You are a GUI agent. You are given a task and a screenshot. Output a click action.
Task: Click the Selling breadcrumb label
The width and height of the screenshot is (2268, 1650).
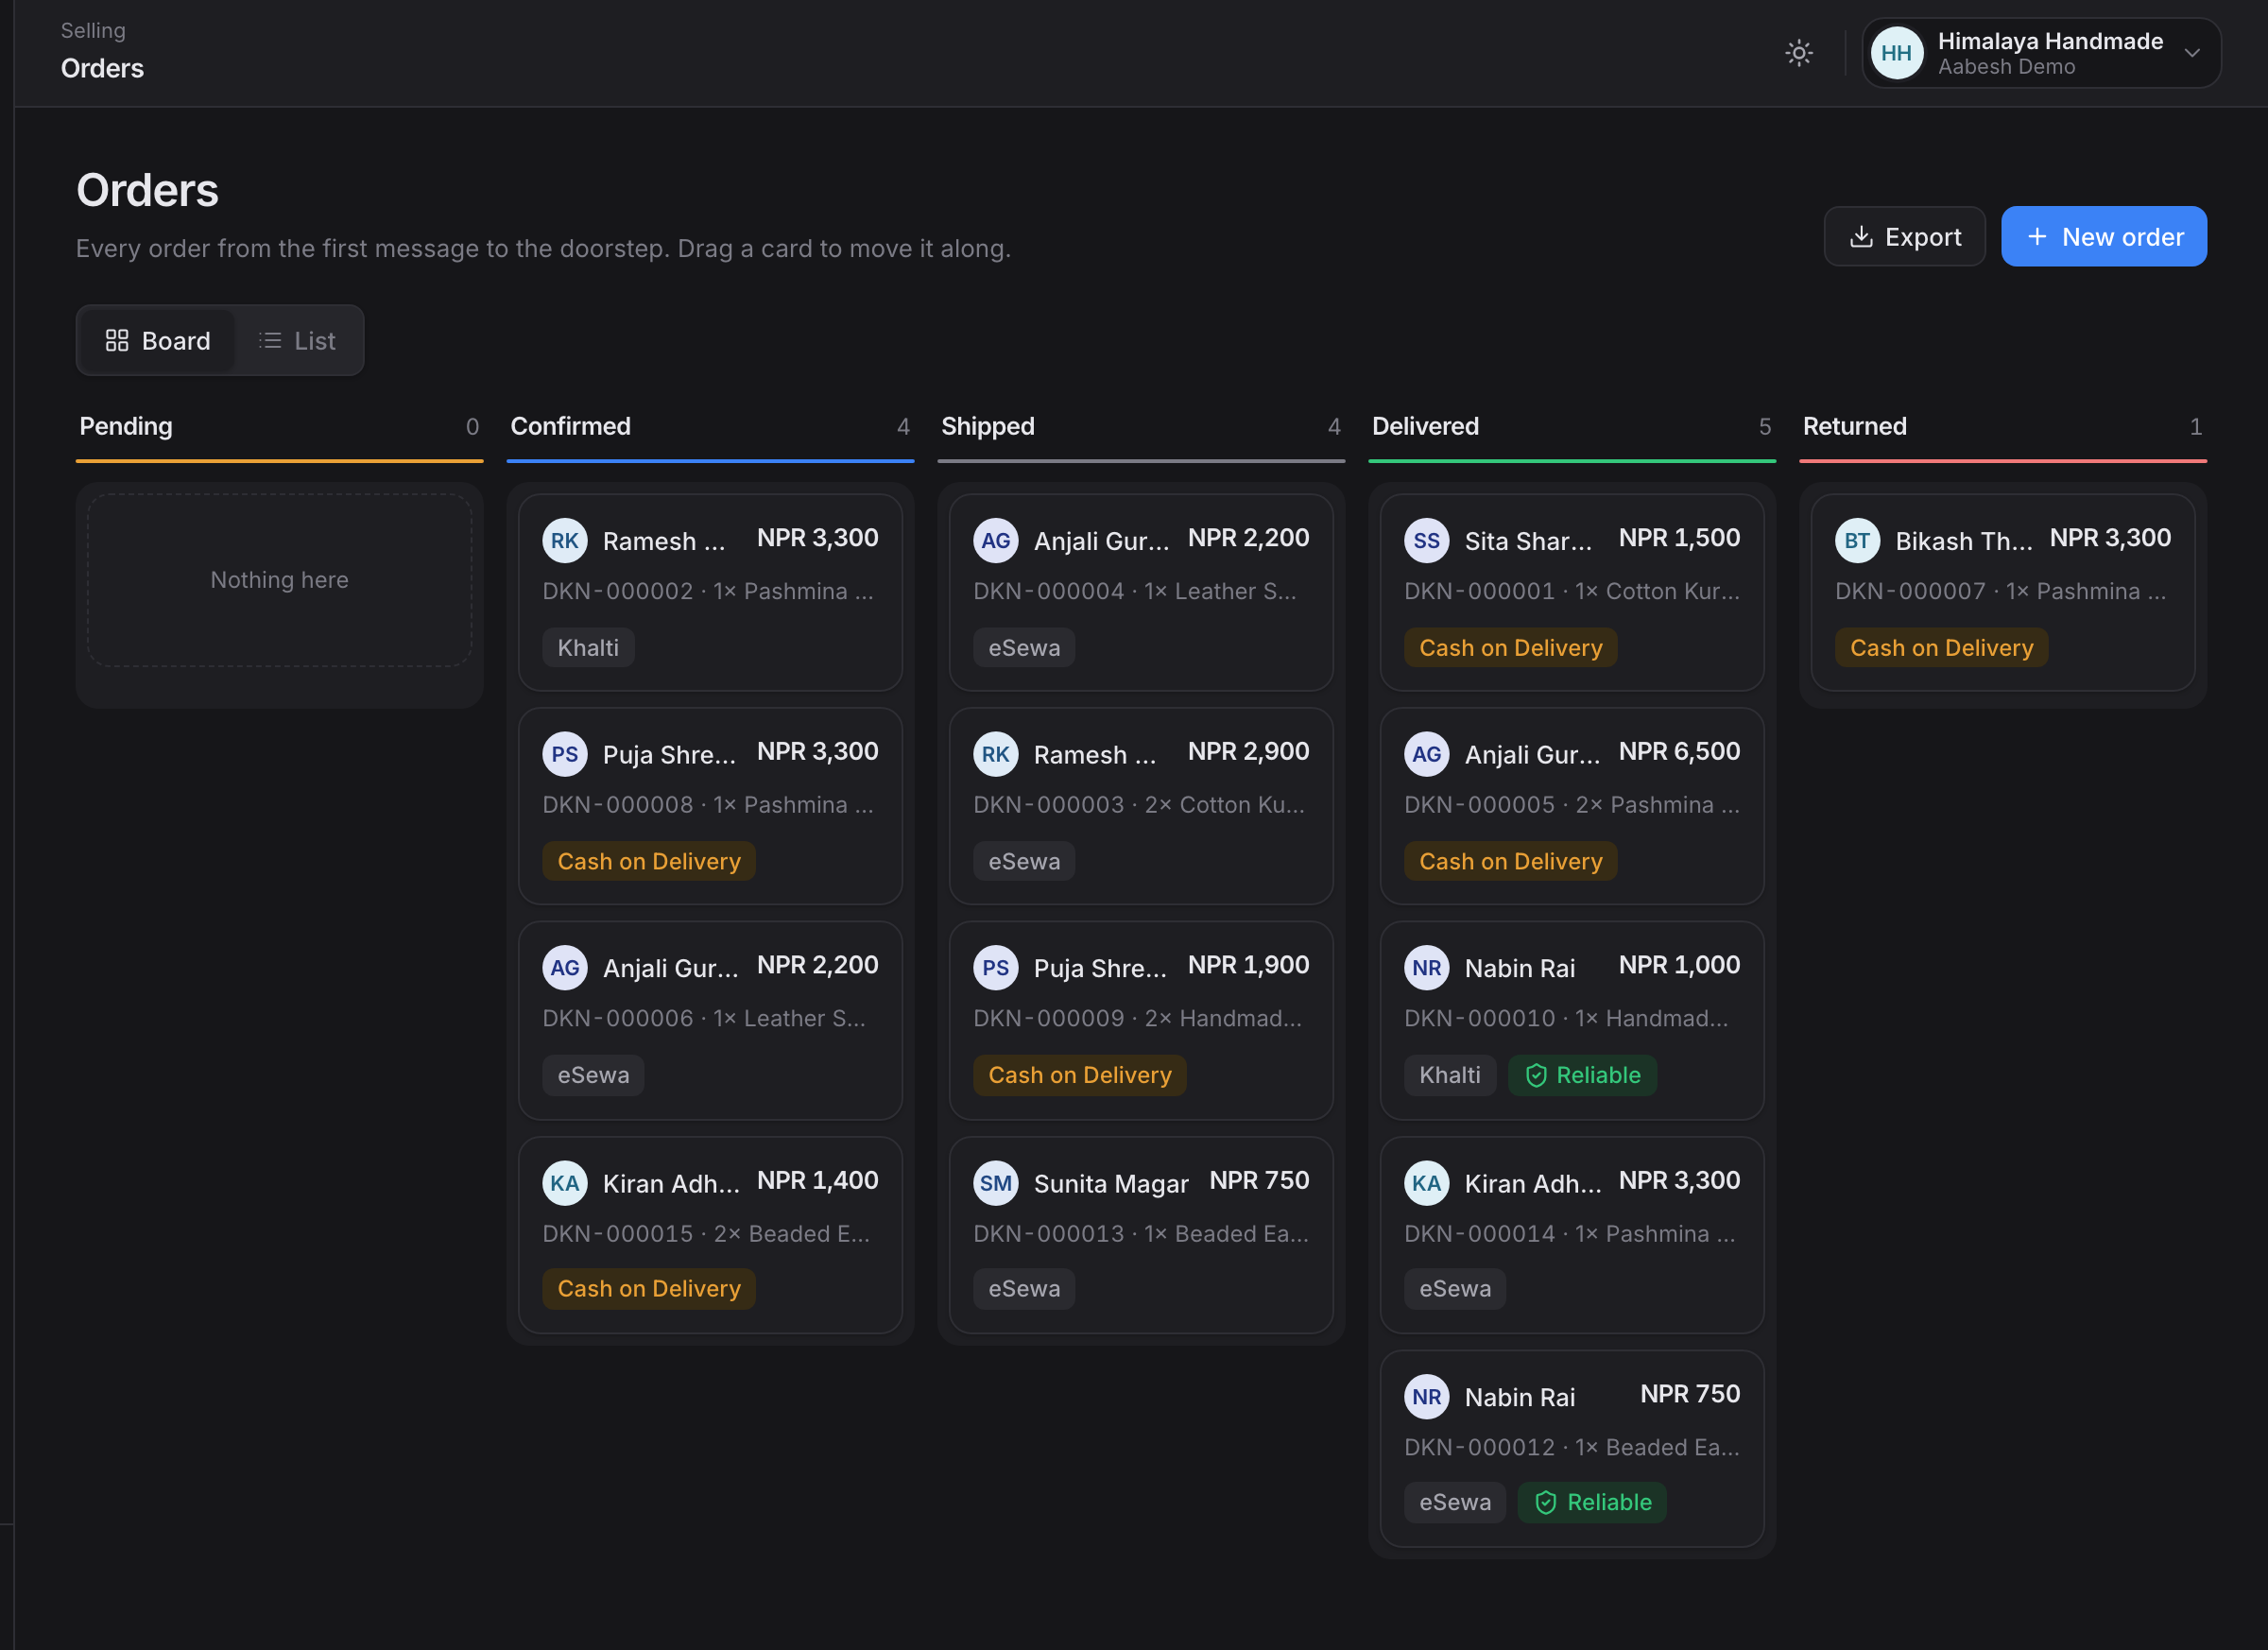(x=93, y=31)
